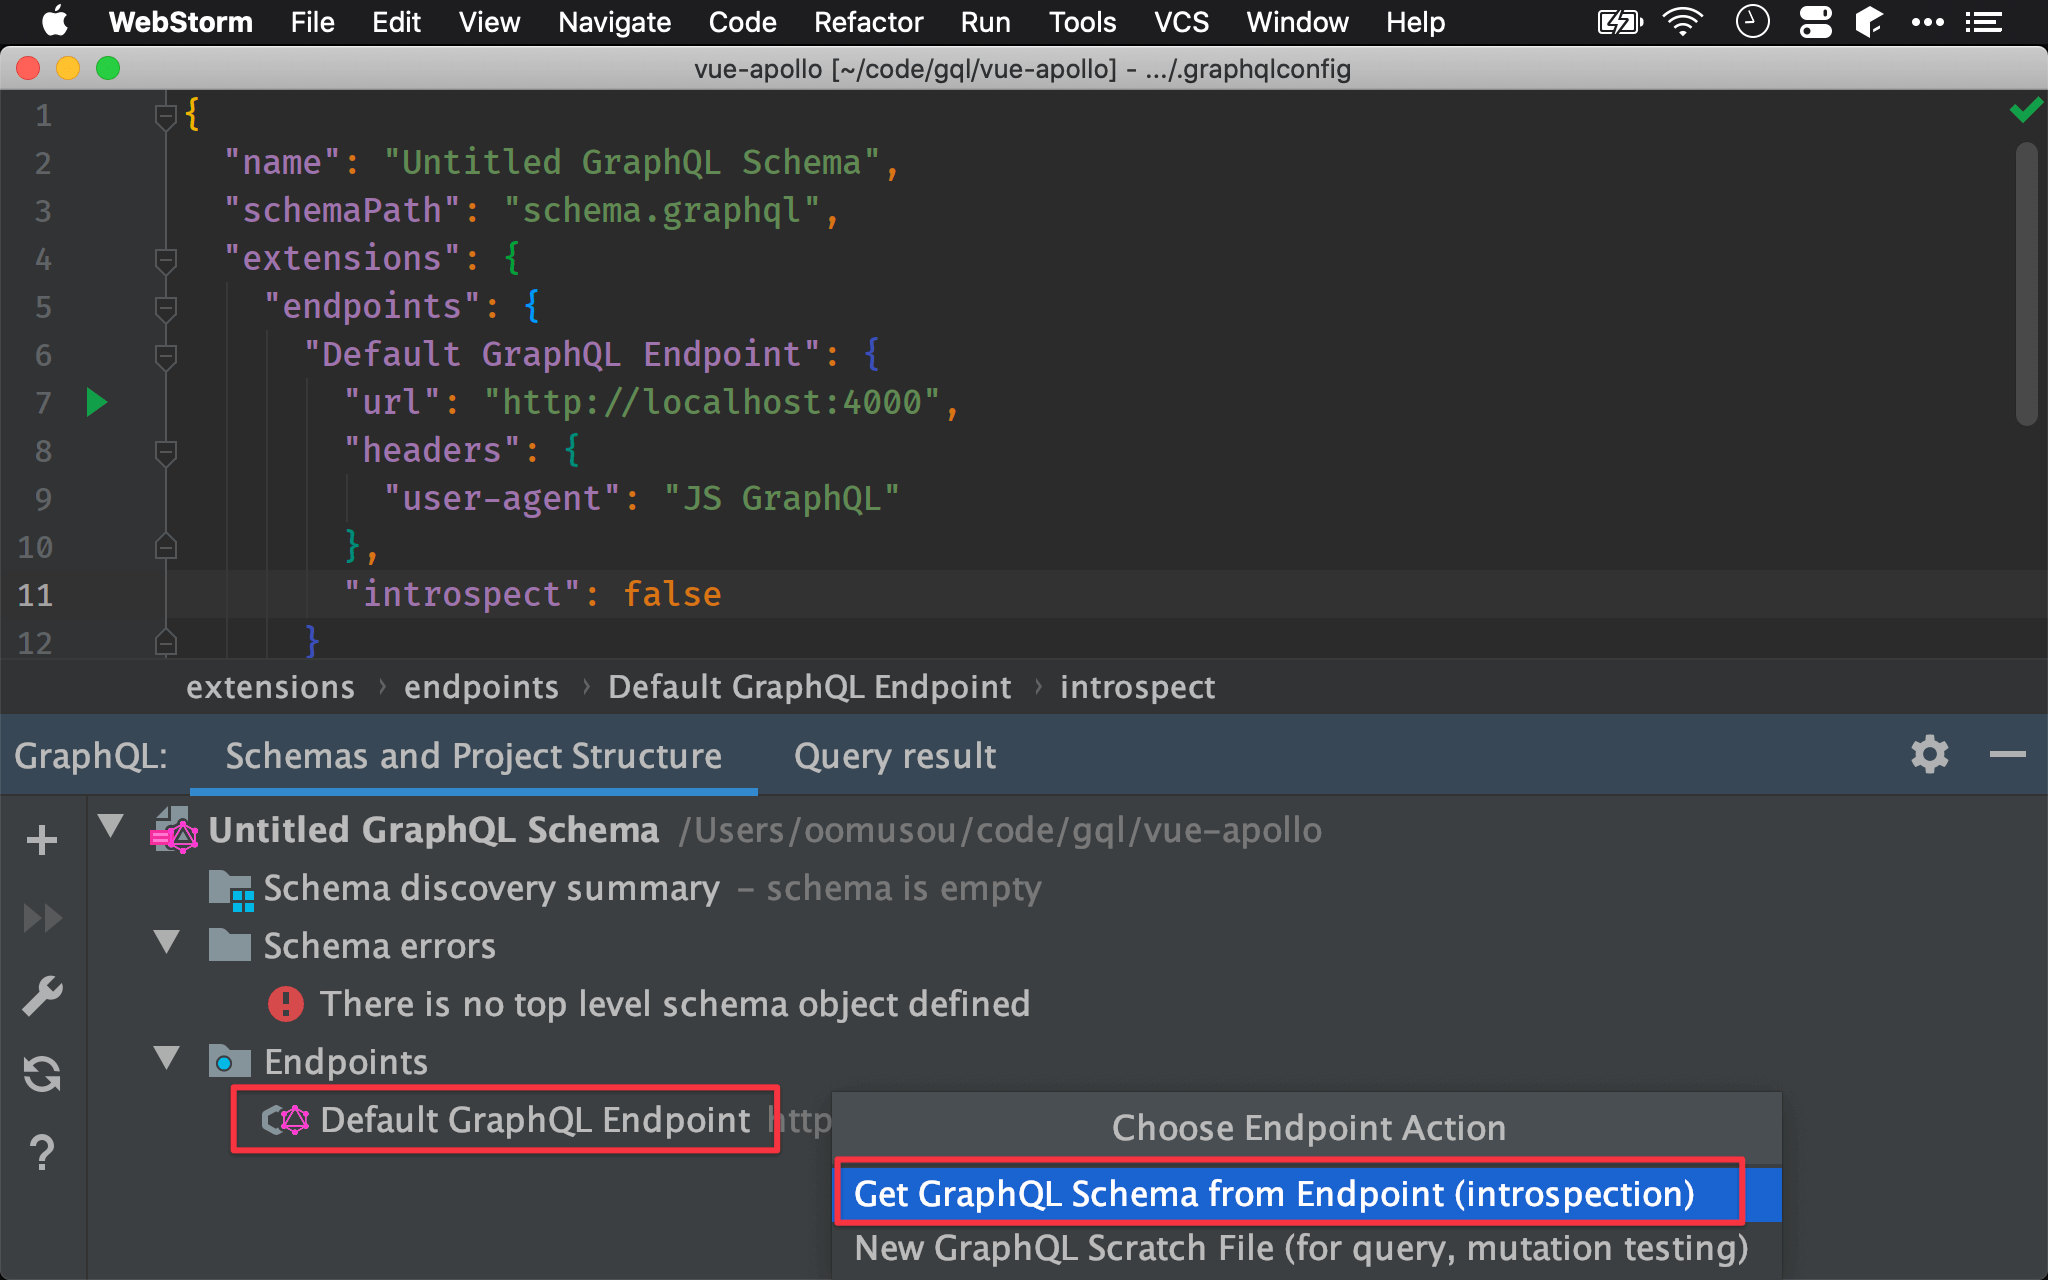Viewport: 2048px width, 1280px height.
Task: Click line number 11 in the gutter
Action: point(35,595)
